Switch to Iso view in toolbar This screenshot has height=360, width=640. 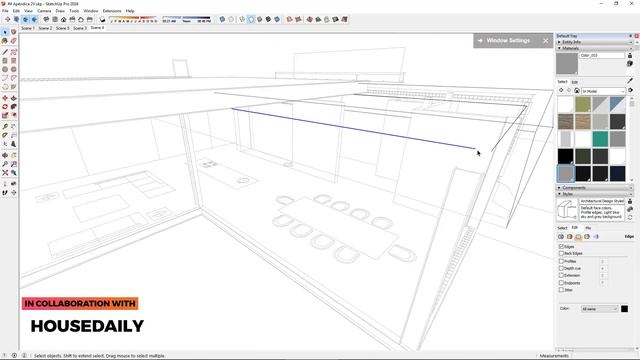46,19
